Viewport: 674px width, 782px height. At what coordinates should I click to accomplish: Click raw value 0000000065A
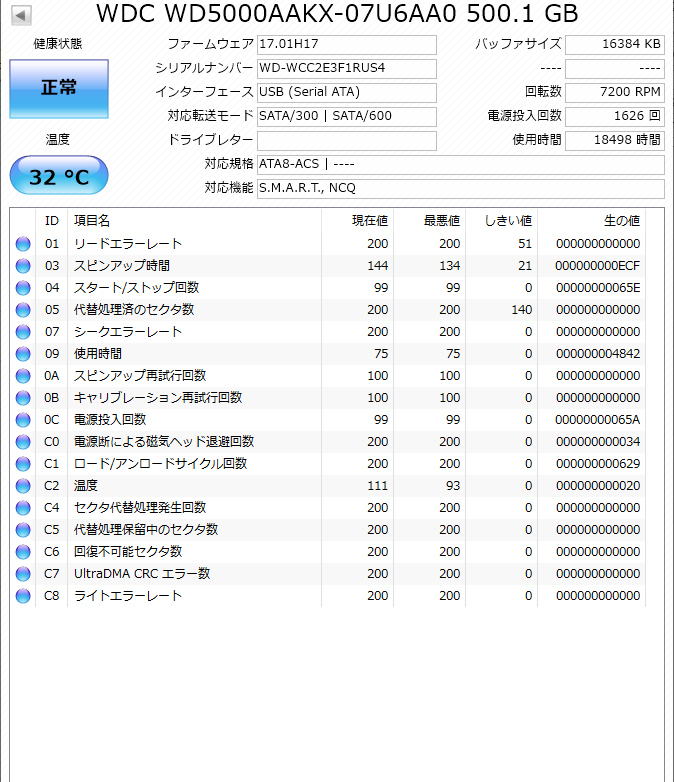coord(598,419)
